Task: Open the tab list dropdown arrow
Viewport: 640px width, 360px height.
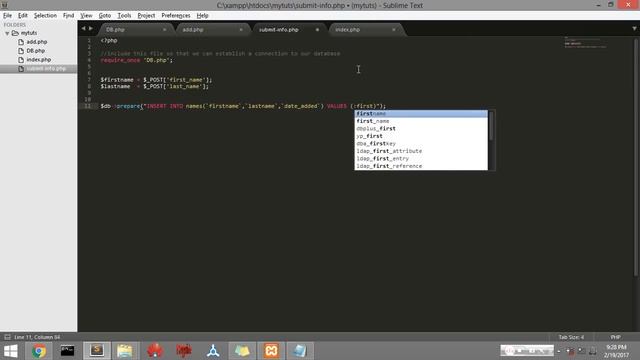Action: point(634,29)
